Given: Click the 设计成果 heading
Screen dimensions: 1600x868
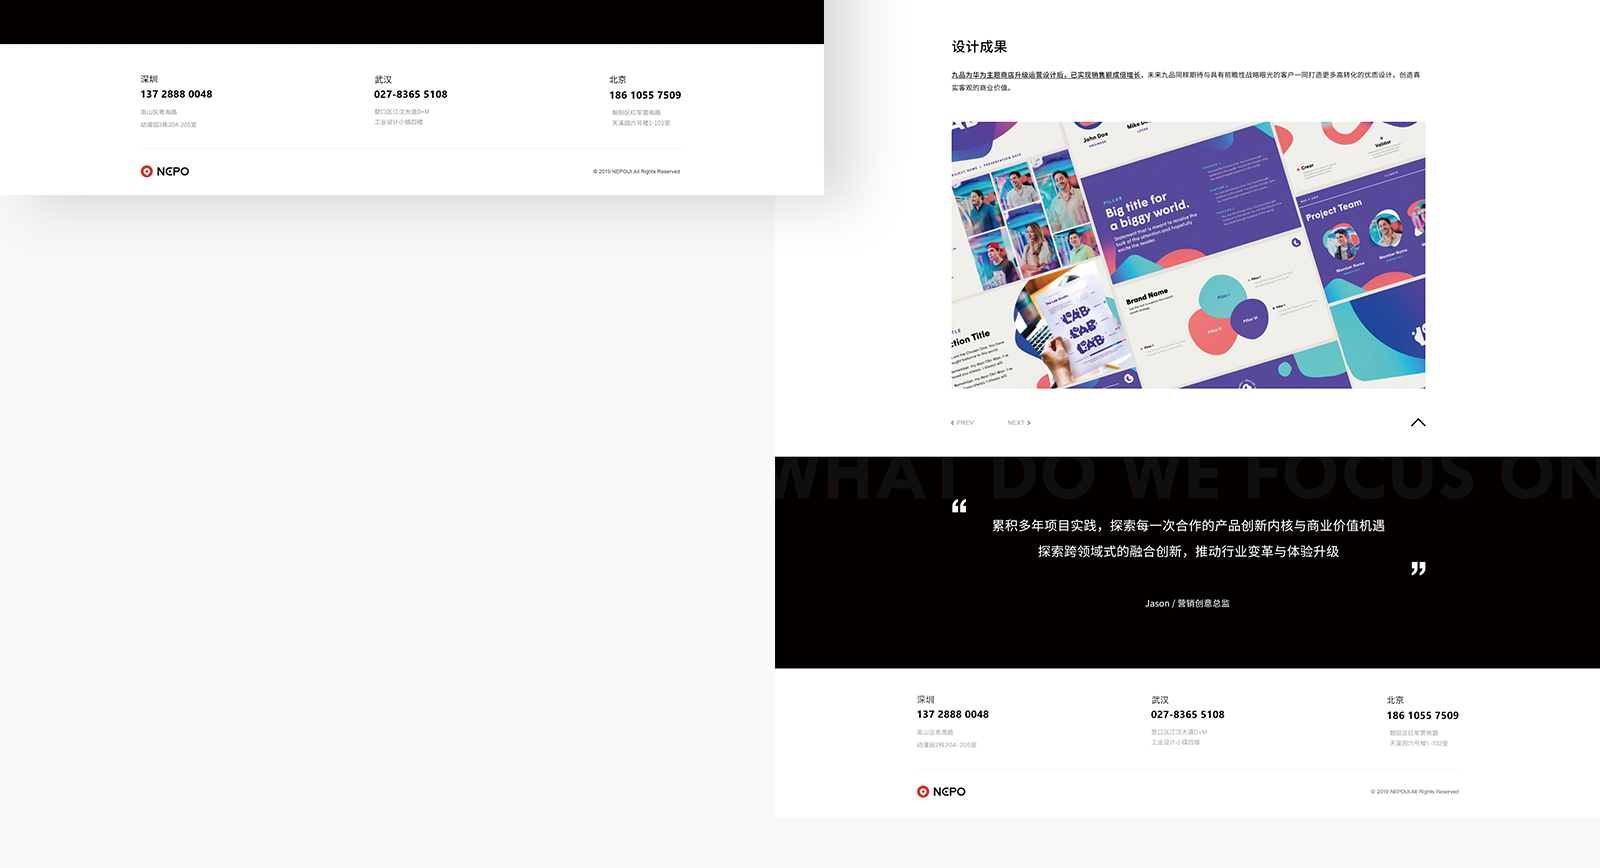Looking at the screenshot, I should 979,47.
